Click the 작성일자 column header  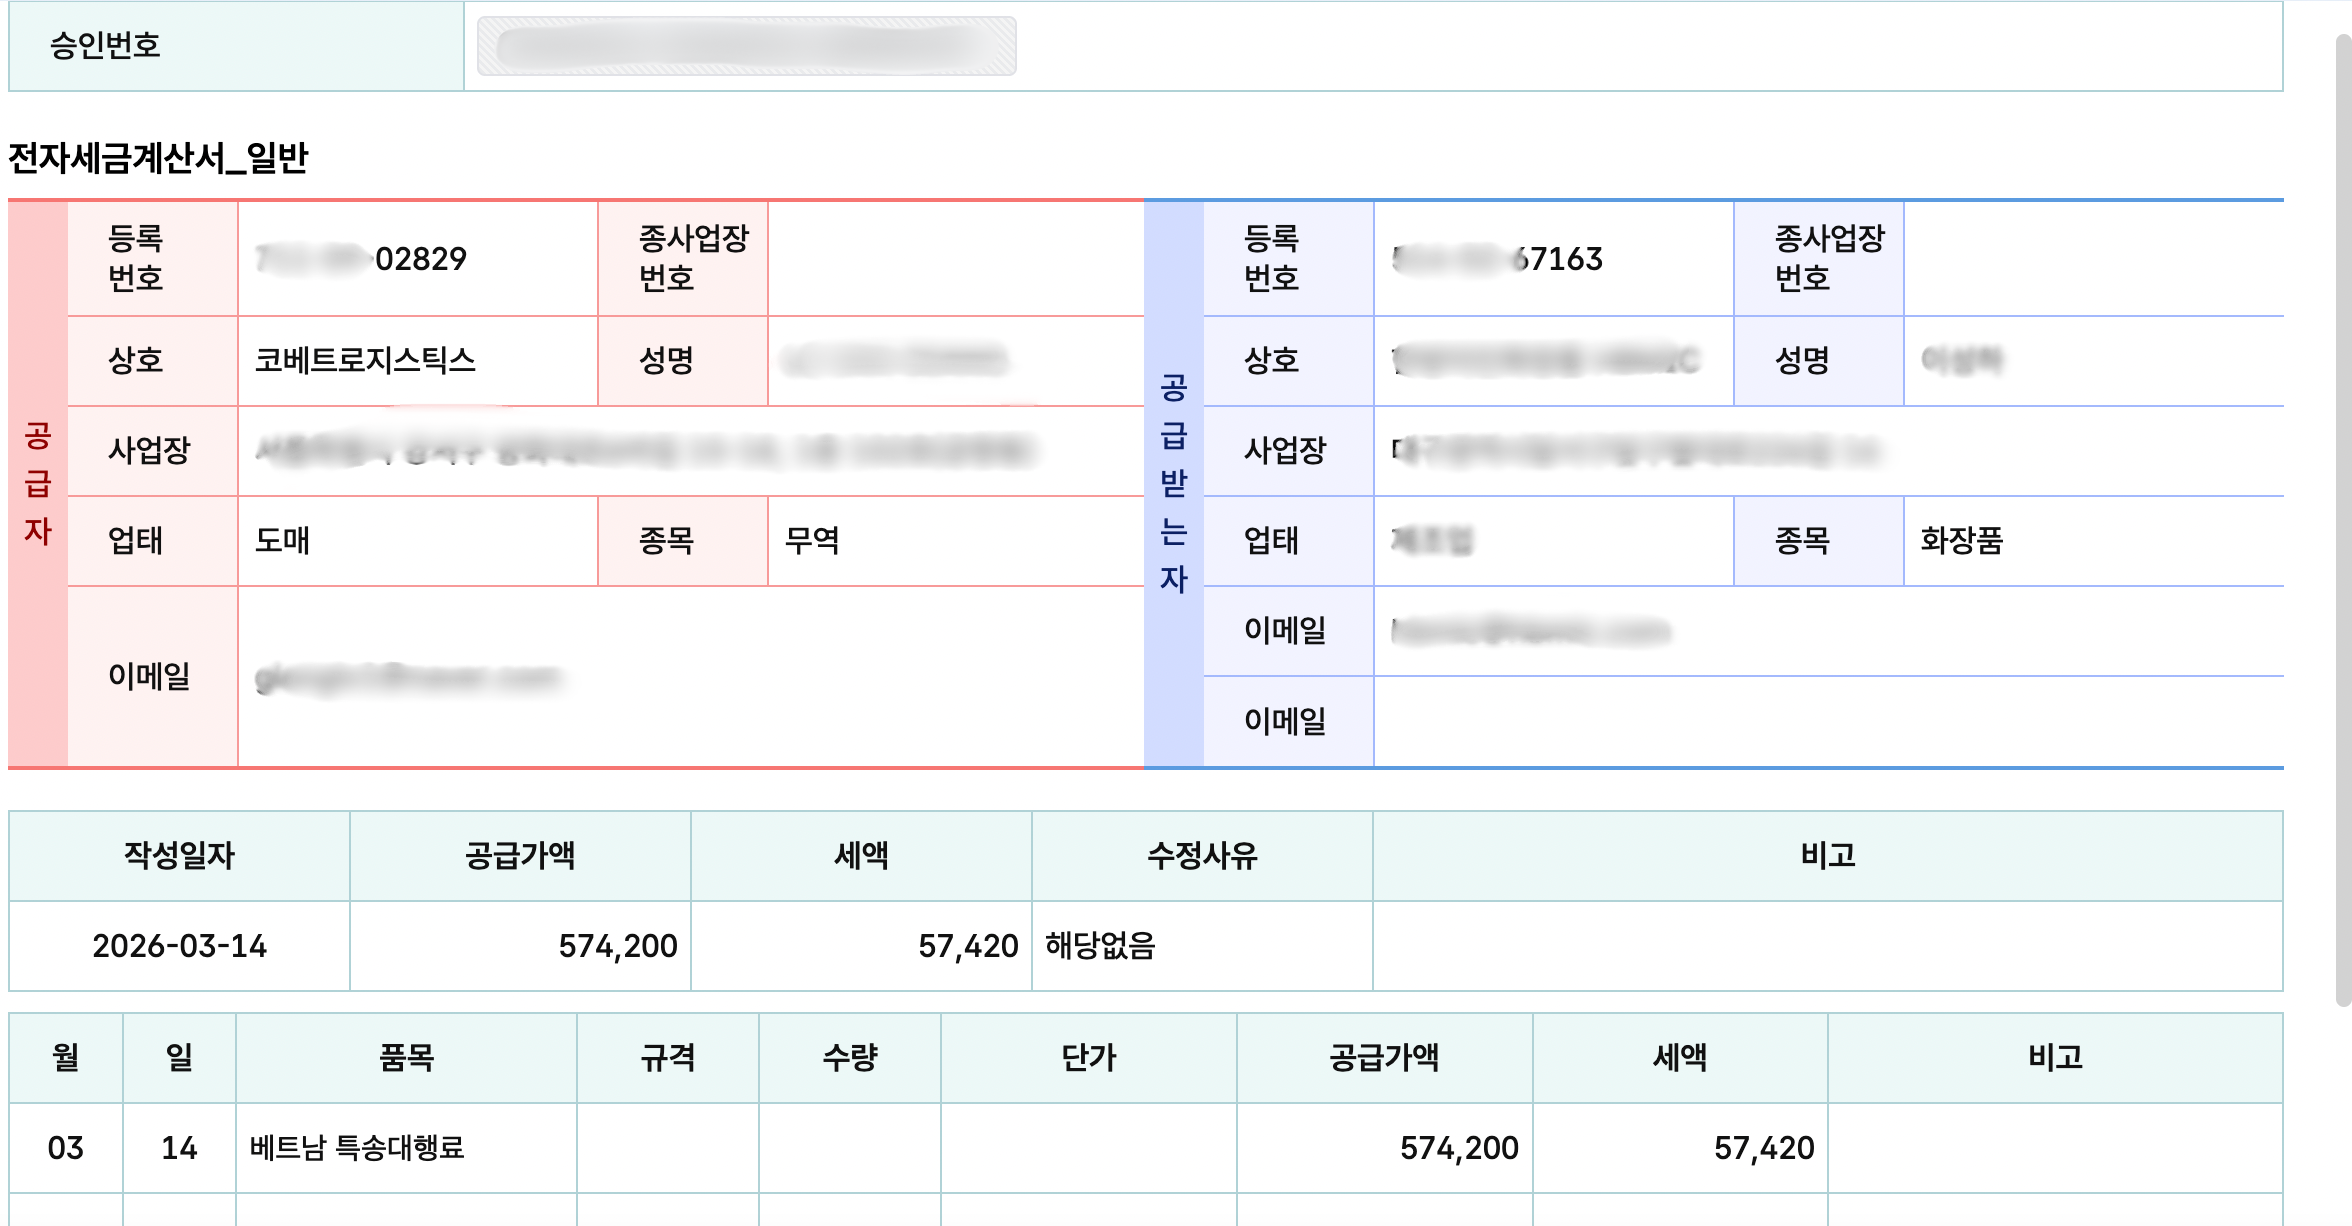pos(179,856)
